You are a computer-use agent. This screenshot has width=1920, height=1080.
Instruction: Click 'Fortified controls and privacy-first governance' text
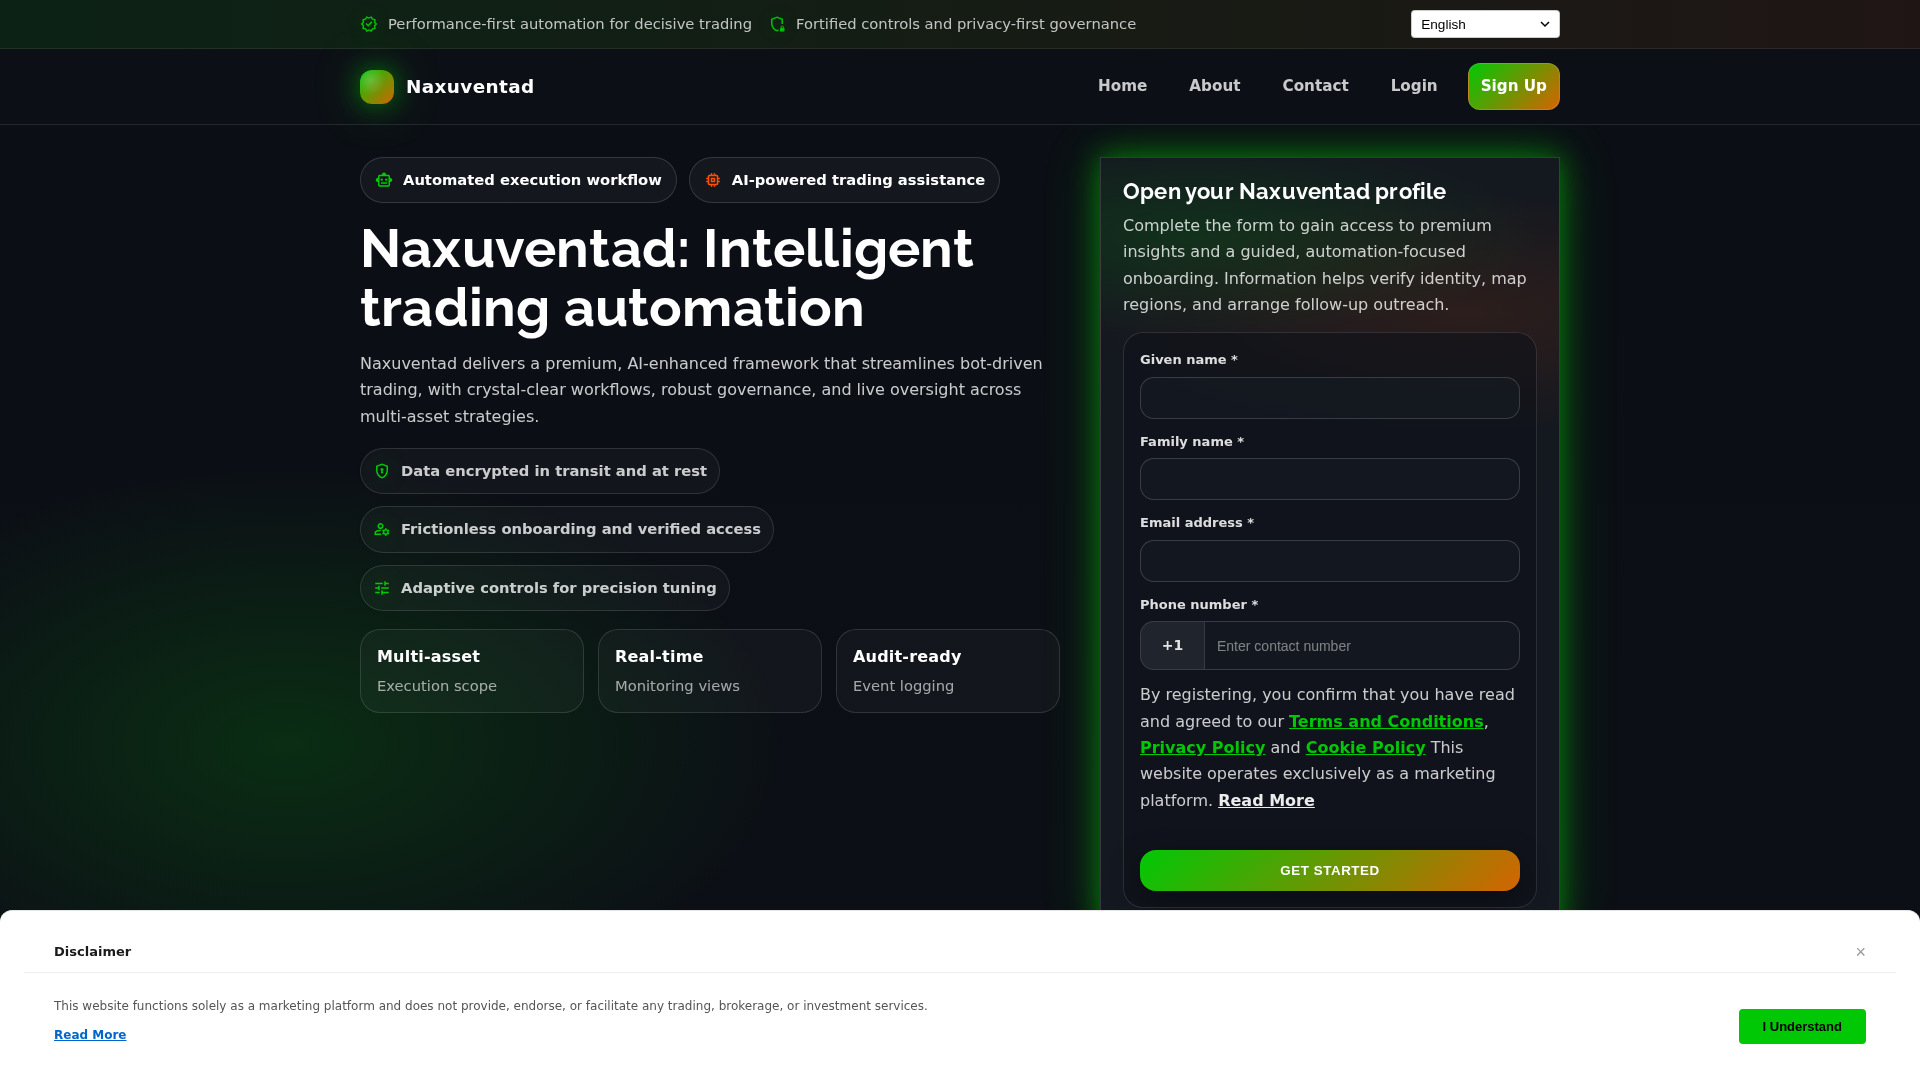coord(966,24)
